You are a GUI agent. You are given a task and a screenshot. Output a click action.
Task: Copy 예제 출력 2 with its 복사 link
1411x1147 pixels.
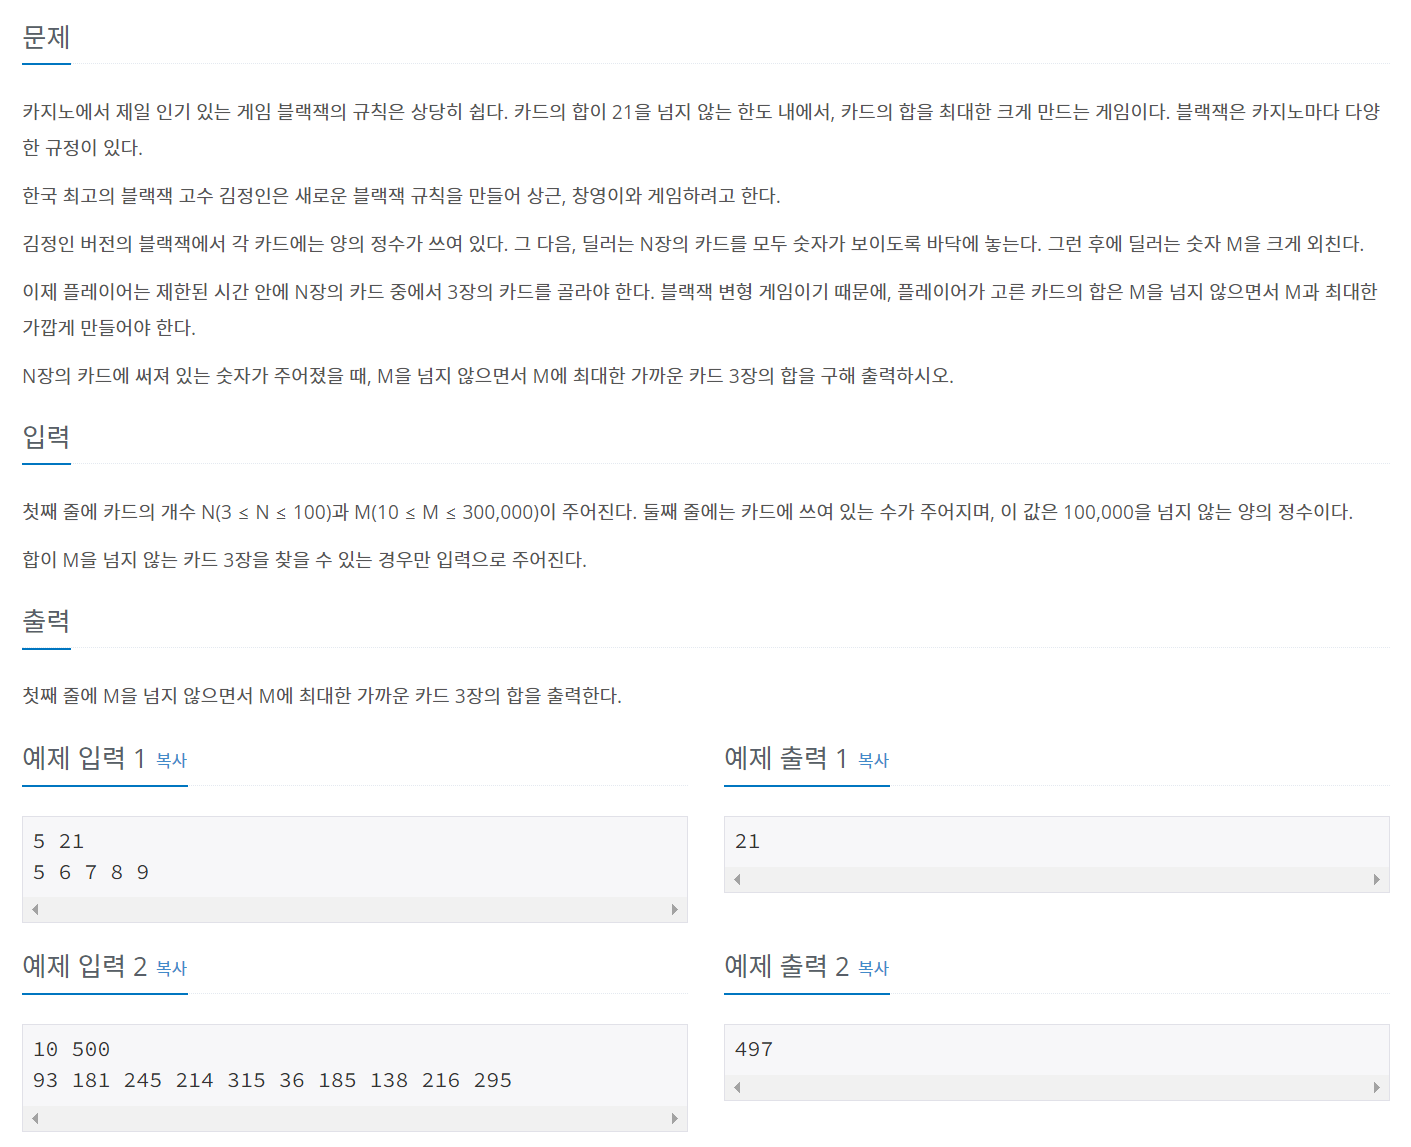click(x=873, y=968)
